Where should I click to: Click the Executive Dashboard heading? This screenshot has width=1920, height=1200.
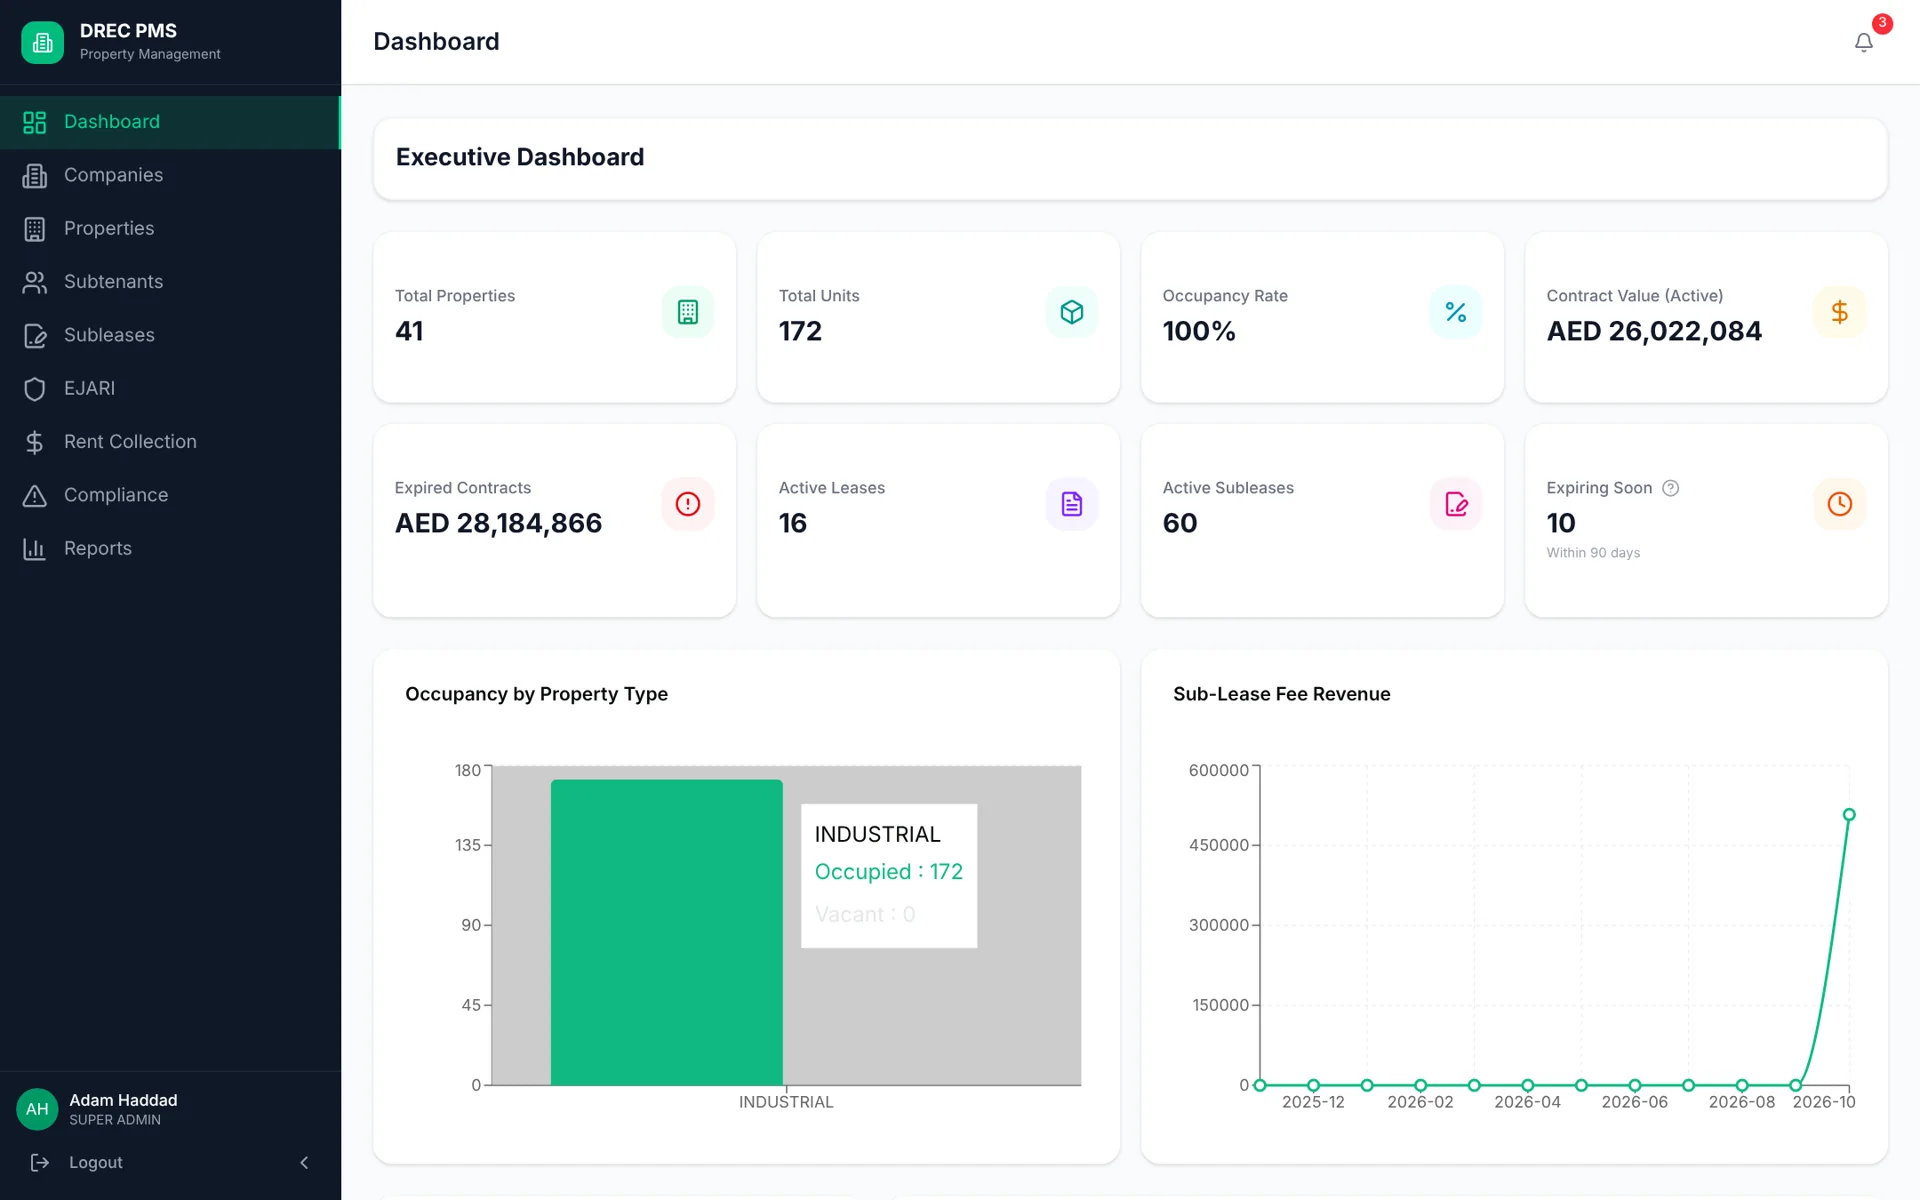coord(520,157)
